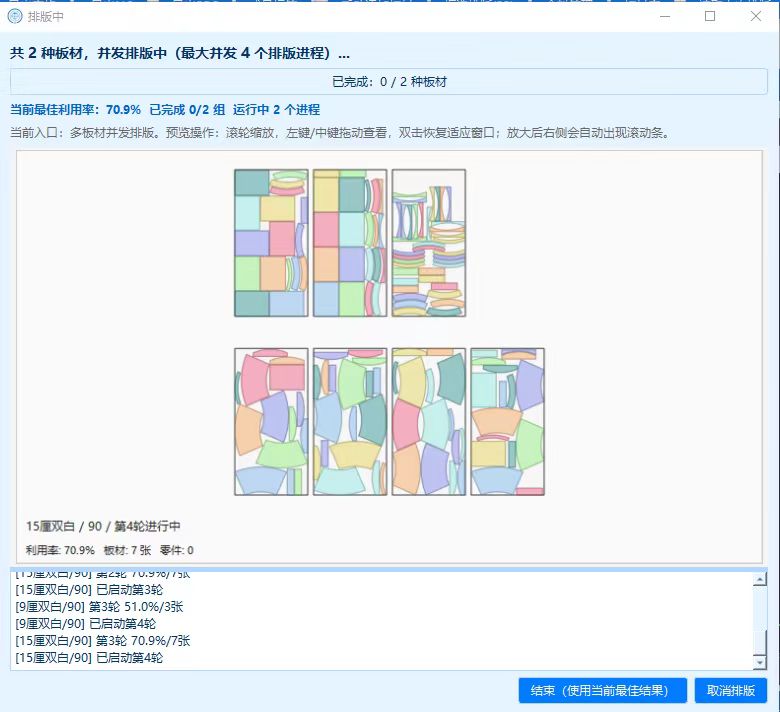
Task: Click log line [15厘双白/90] 已启动第3轮
Action: [89, 590]
